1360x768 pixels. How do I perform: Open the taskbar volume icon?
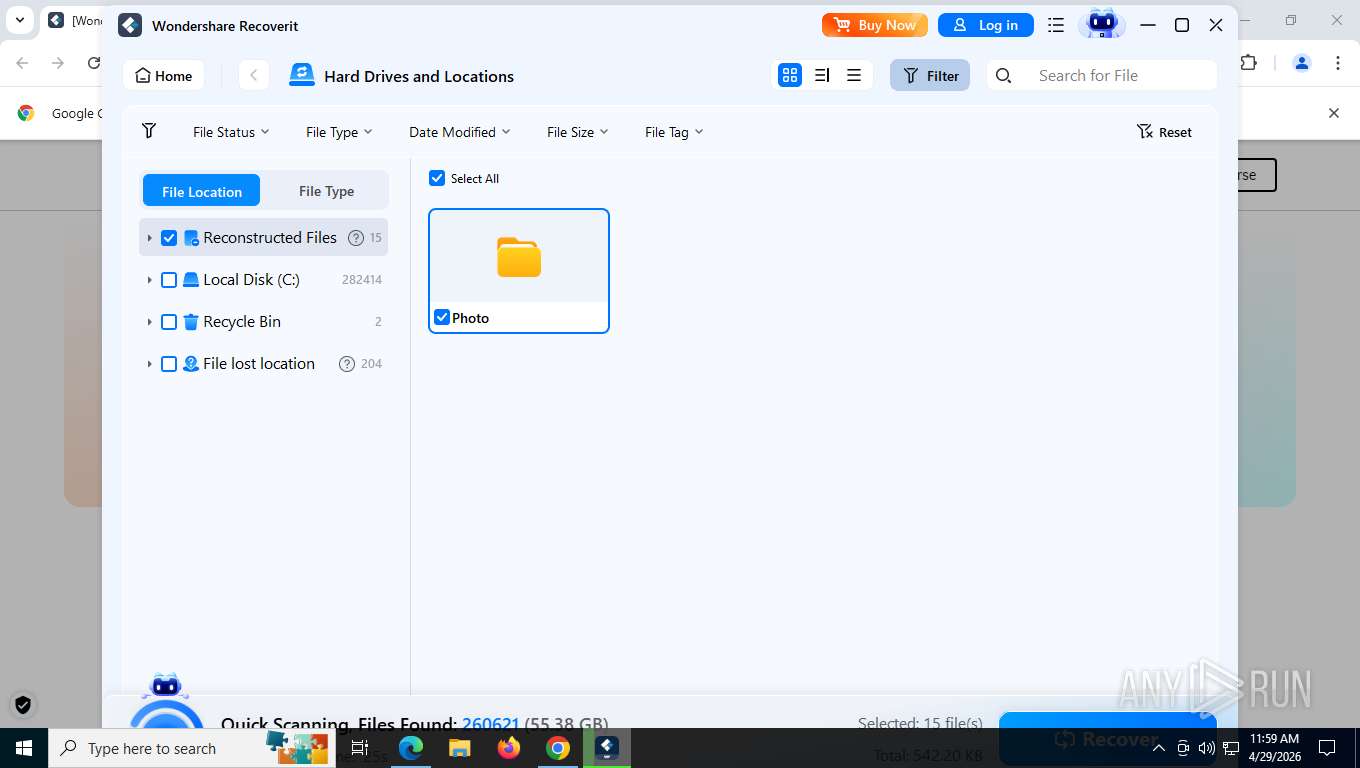(x=1207, y=748)
